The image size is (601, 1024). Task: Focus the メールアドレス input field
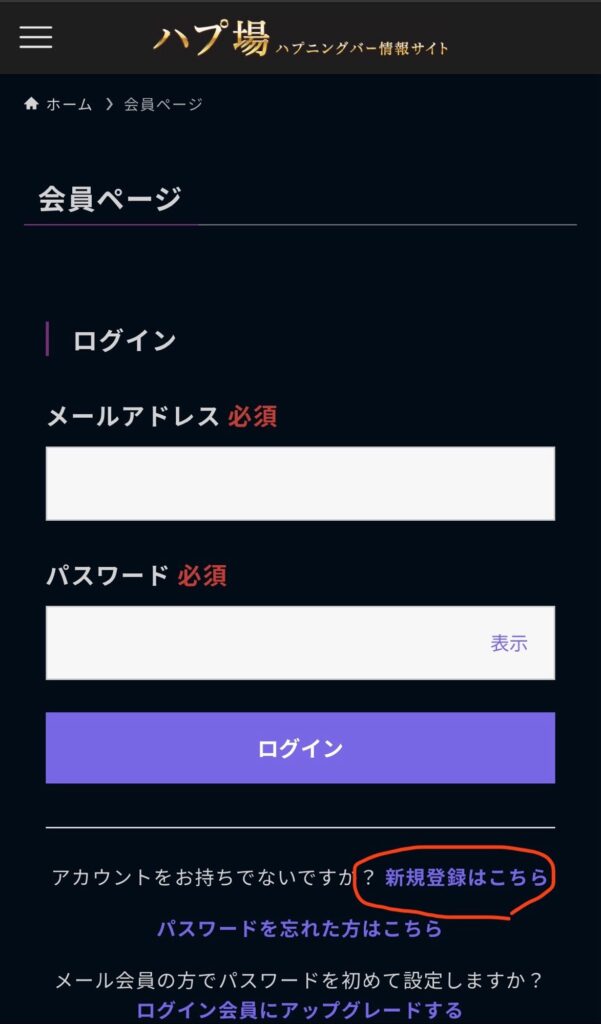(300, 483)
